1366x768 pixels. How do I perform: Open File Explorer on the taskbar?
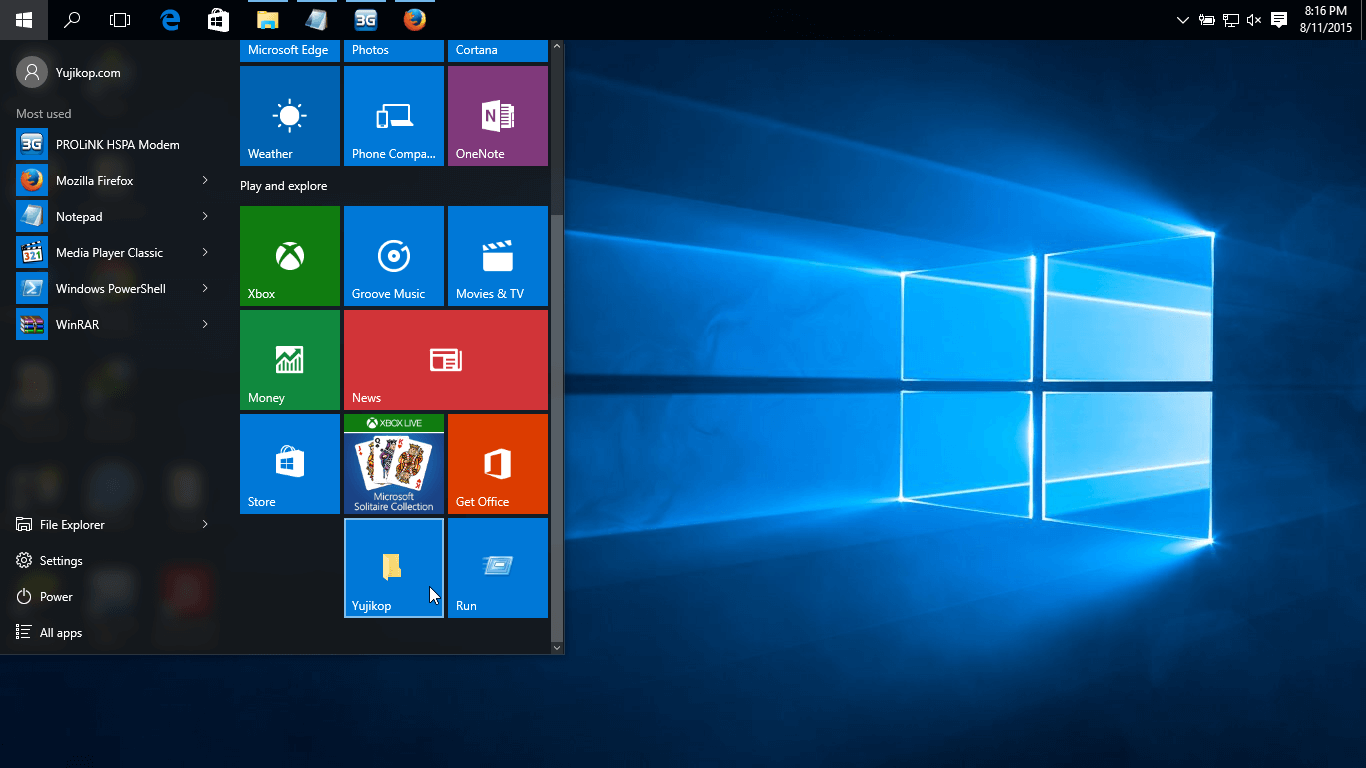click(x=267, y=20)
